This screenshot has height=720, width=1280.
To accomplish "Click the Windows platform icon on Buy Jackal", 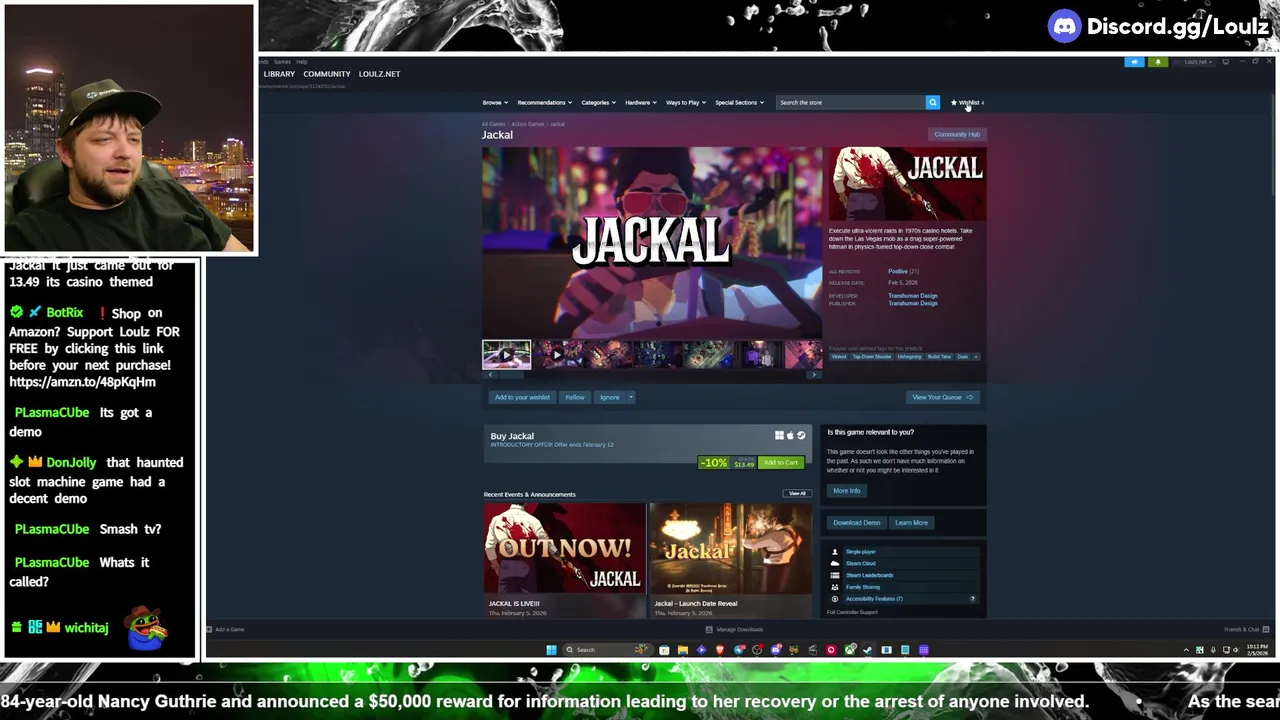I will coord(779,436).
